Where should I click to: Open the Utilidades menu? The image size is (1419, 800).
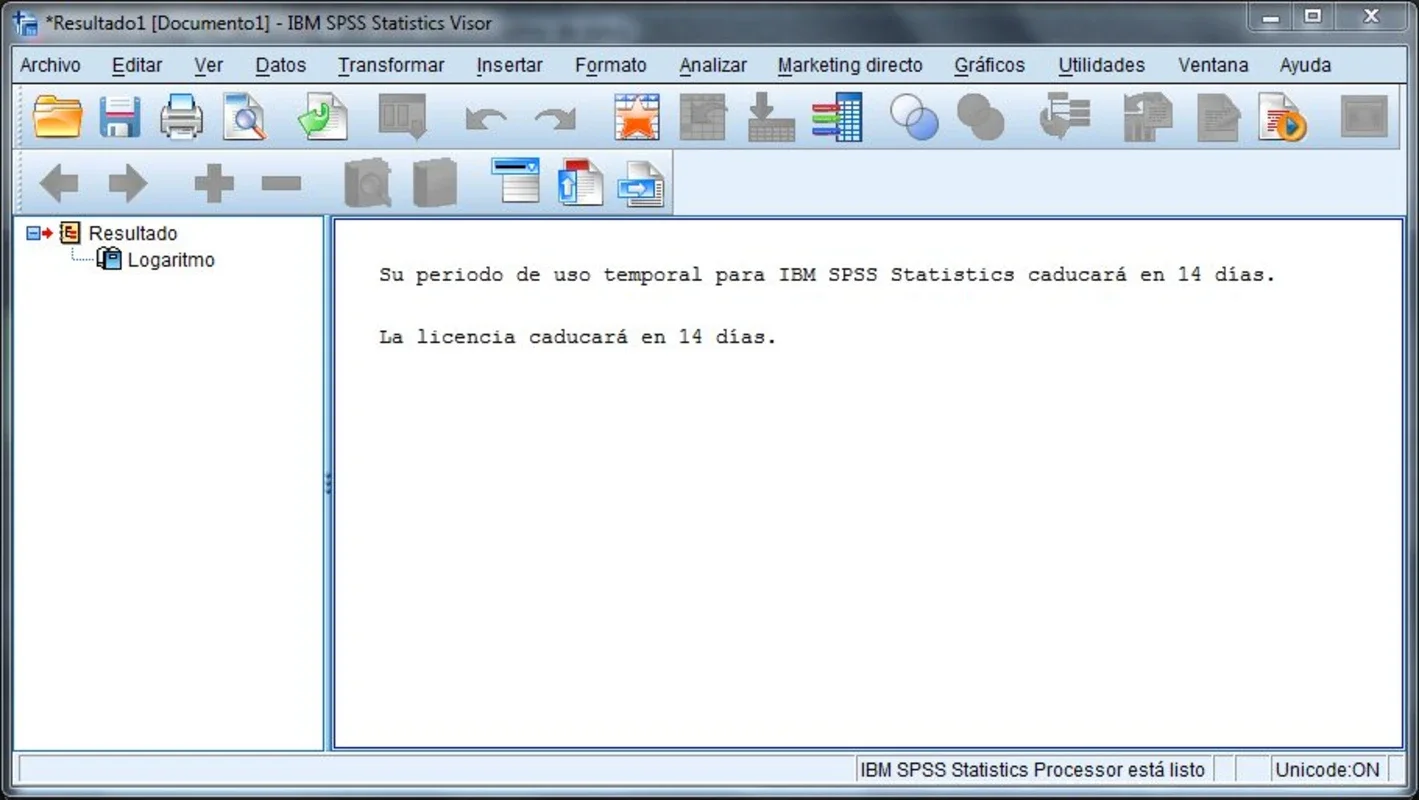tap(1102, 65)
